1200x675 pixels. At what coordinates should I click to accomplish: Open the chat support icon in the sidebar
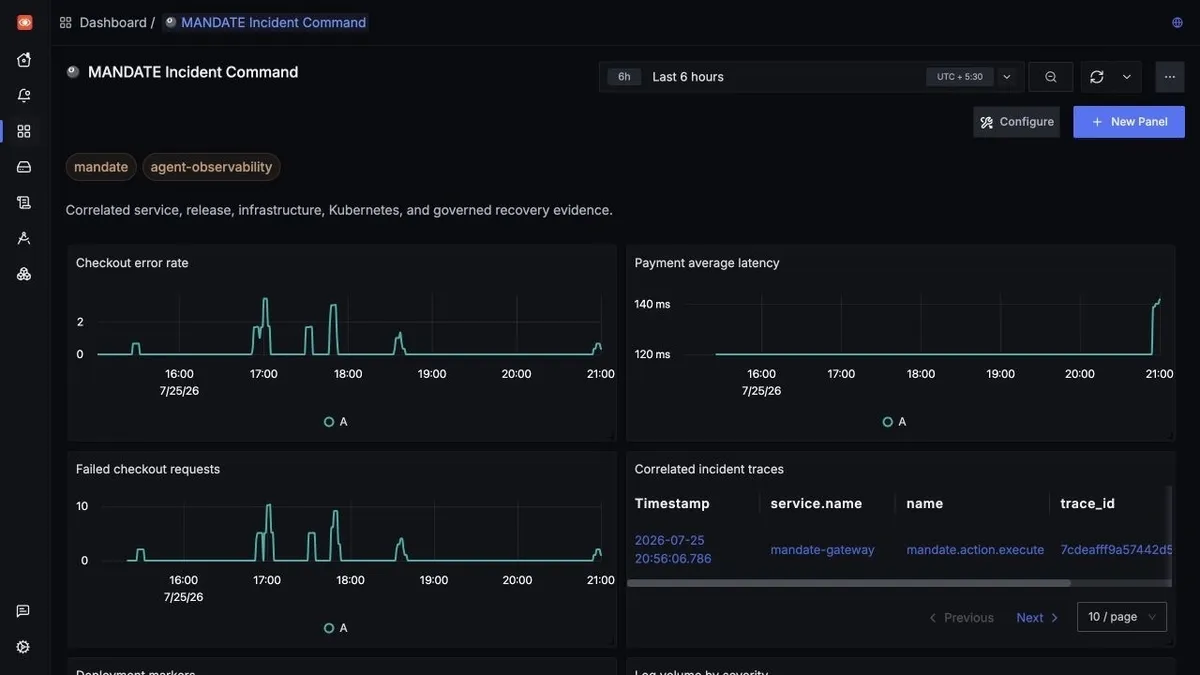23,611
